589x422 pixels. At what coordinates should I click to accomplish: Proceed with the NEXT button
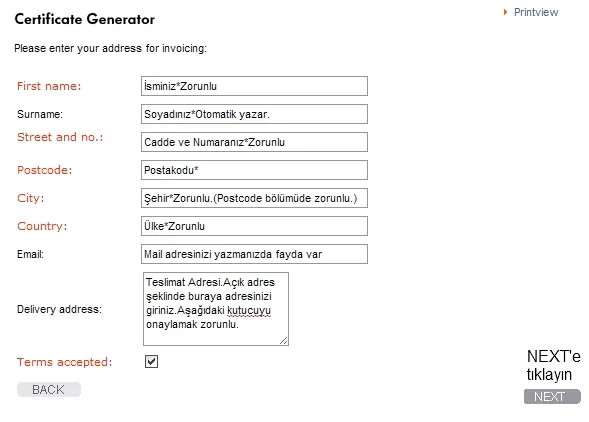tap(552, 396)
